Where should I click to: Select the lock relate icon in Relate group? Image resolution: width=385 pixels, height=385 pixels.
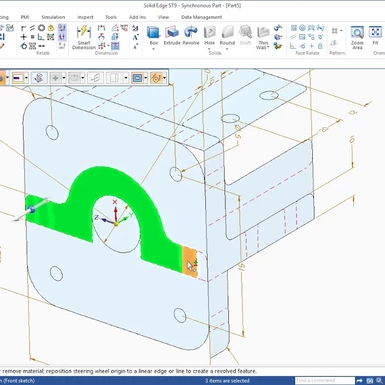(x=51, y=28)
